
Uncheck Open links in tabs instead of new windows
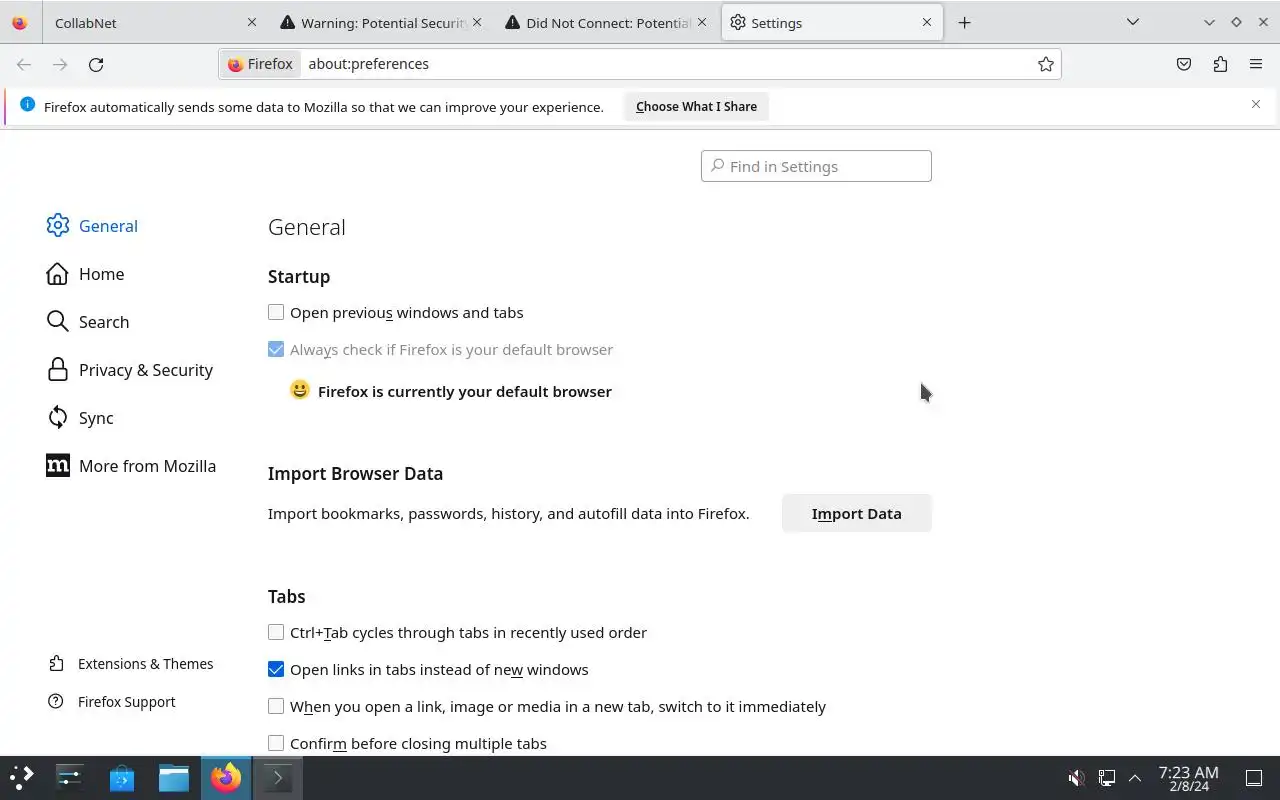276,670
